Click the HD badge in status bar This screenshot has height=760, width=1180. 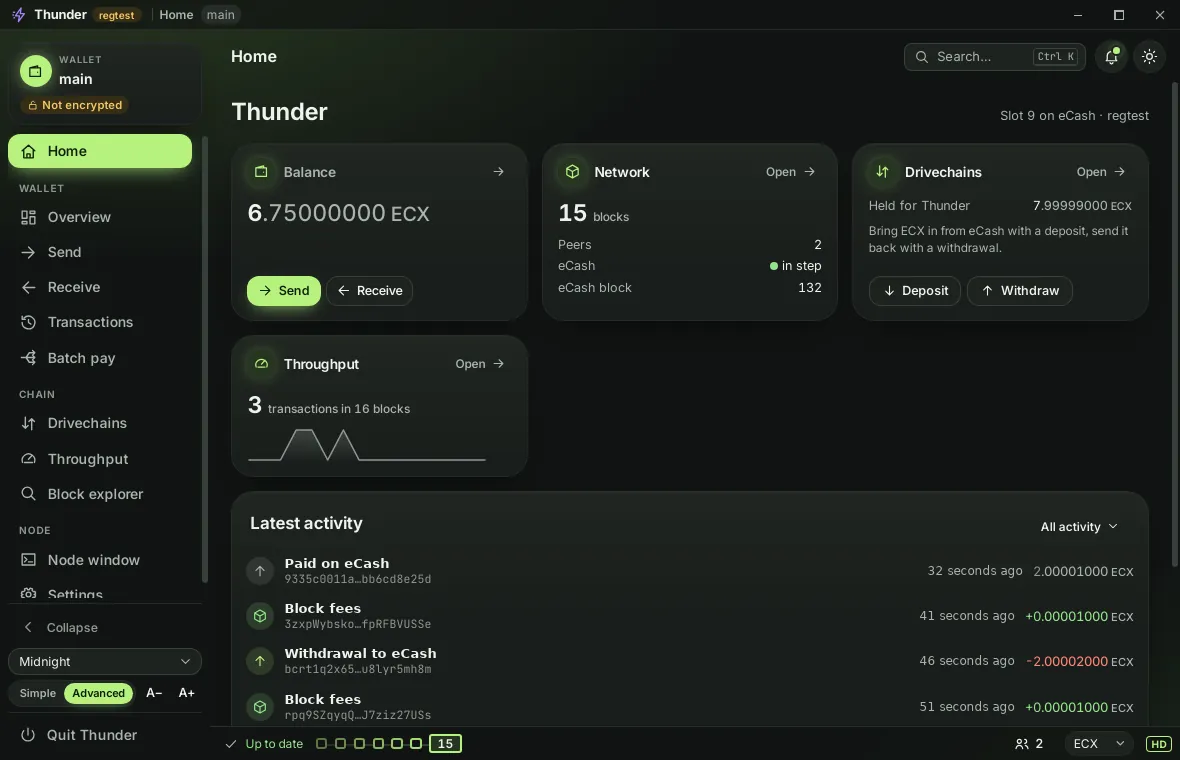pyautogui.click(x=1158, y=743)
